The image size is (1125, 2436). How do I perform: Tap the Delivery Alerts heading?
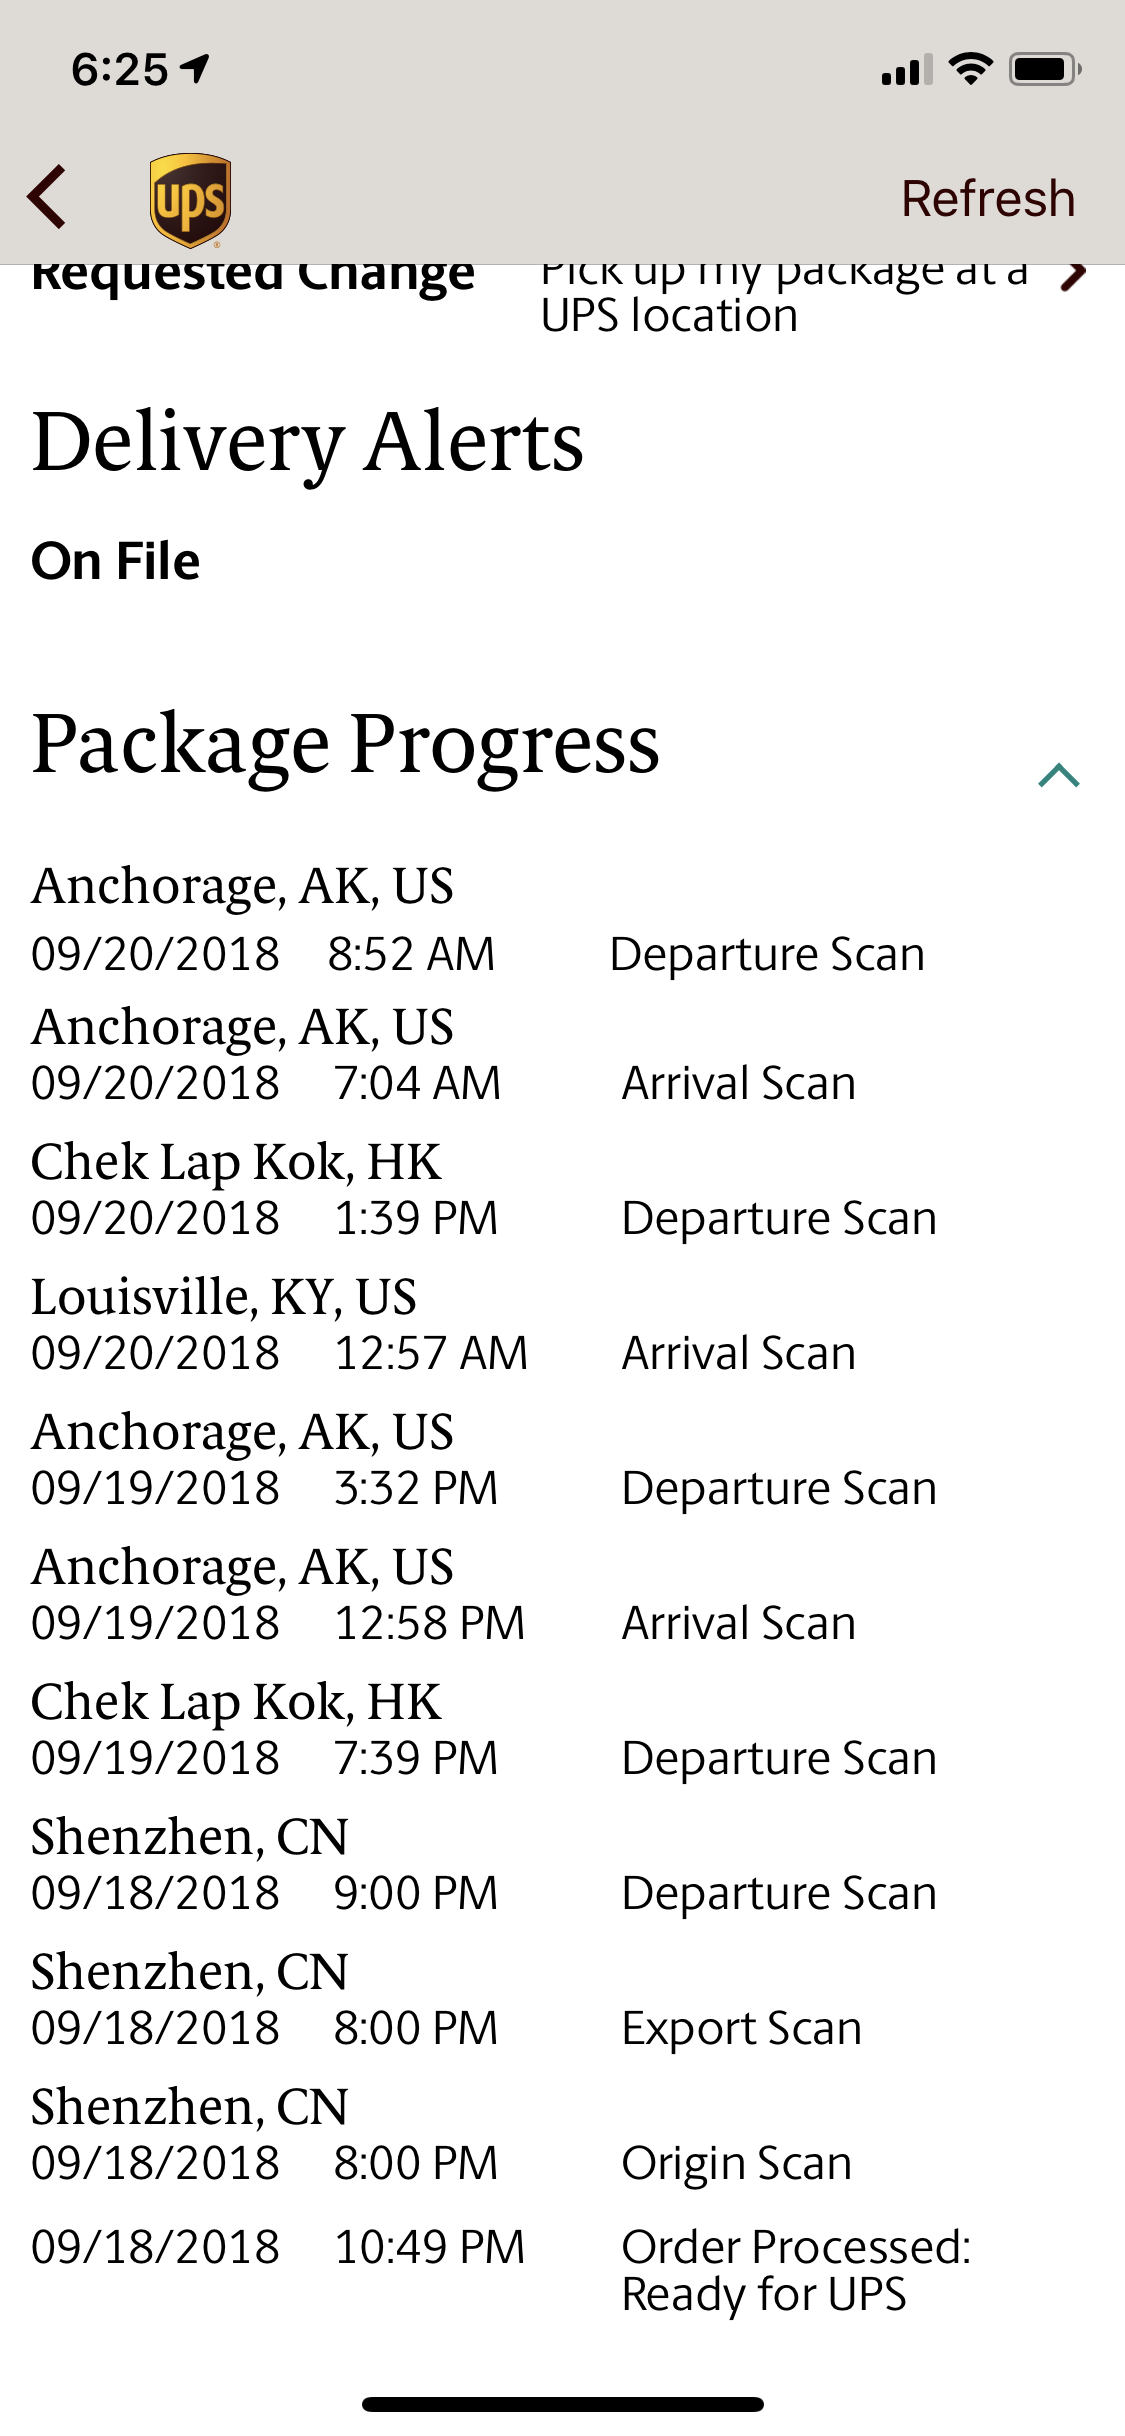click(x=307, y=442)
